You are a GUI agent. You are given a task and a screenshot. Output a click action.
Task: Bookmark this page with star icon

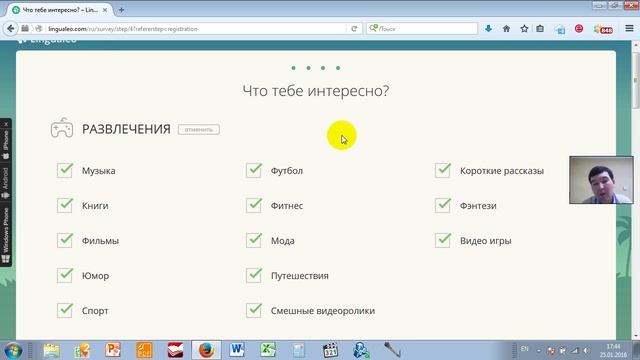click(x=524, y=29)
